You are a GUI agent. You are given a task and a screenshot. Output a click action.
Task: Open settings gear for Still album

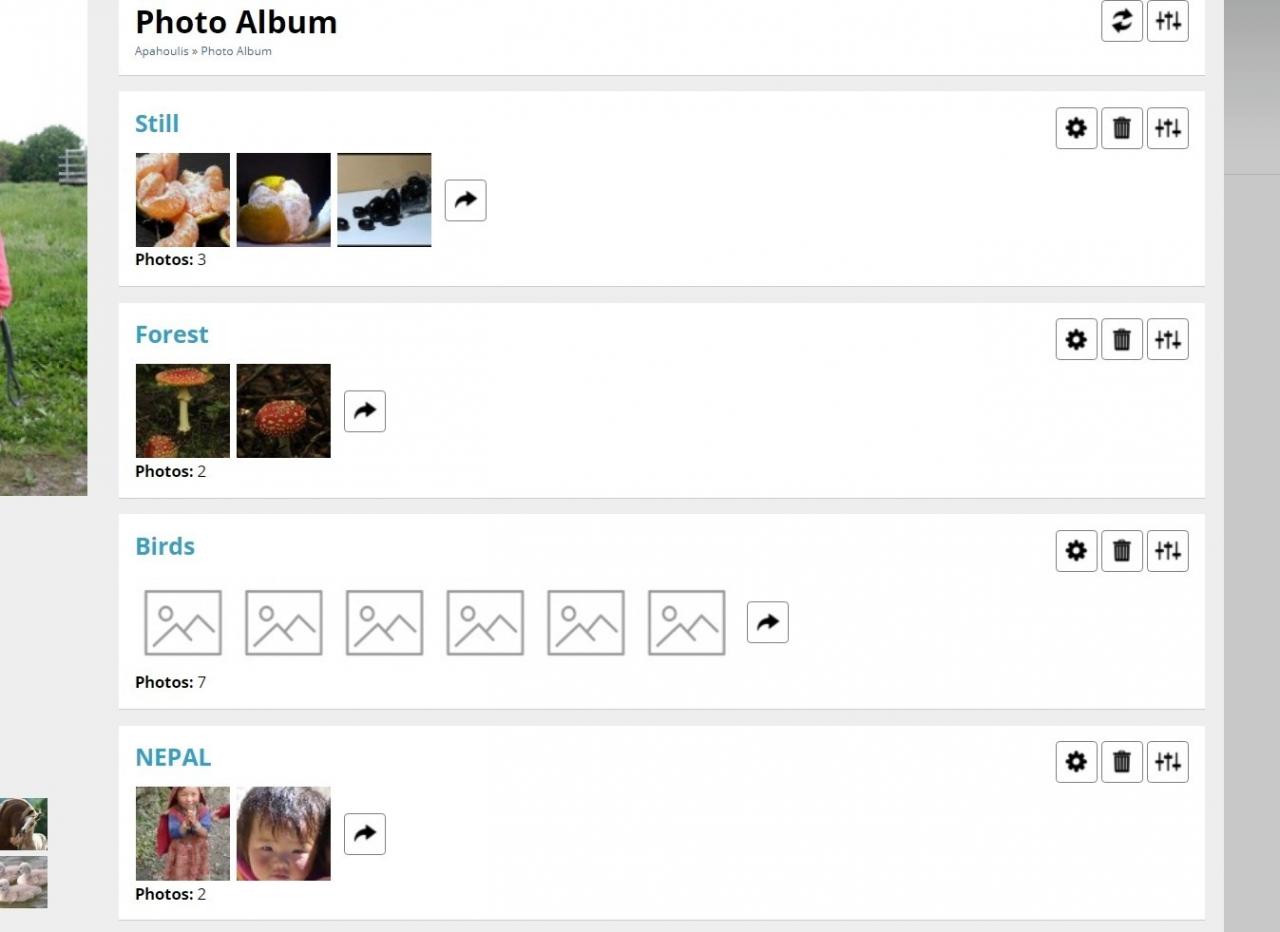[1076, 128]
